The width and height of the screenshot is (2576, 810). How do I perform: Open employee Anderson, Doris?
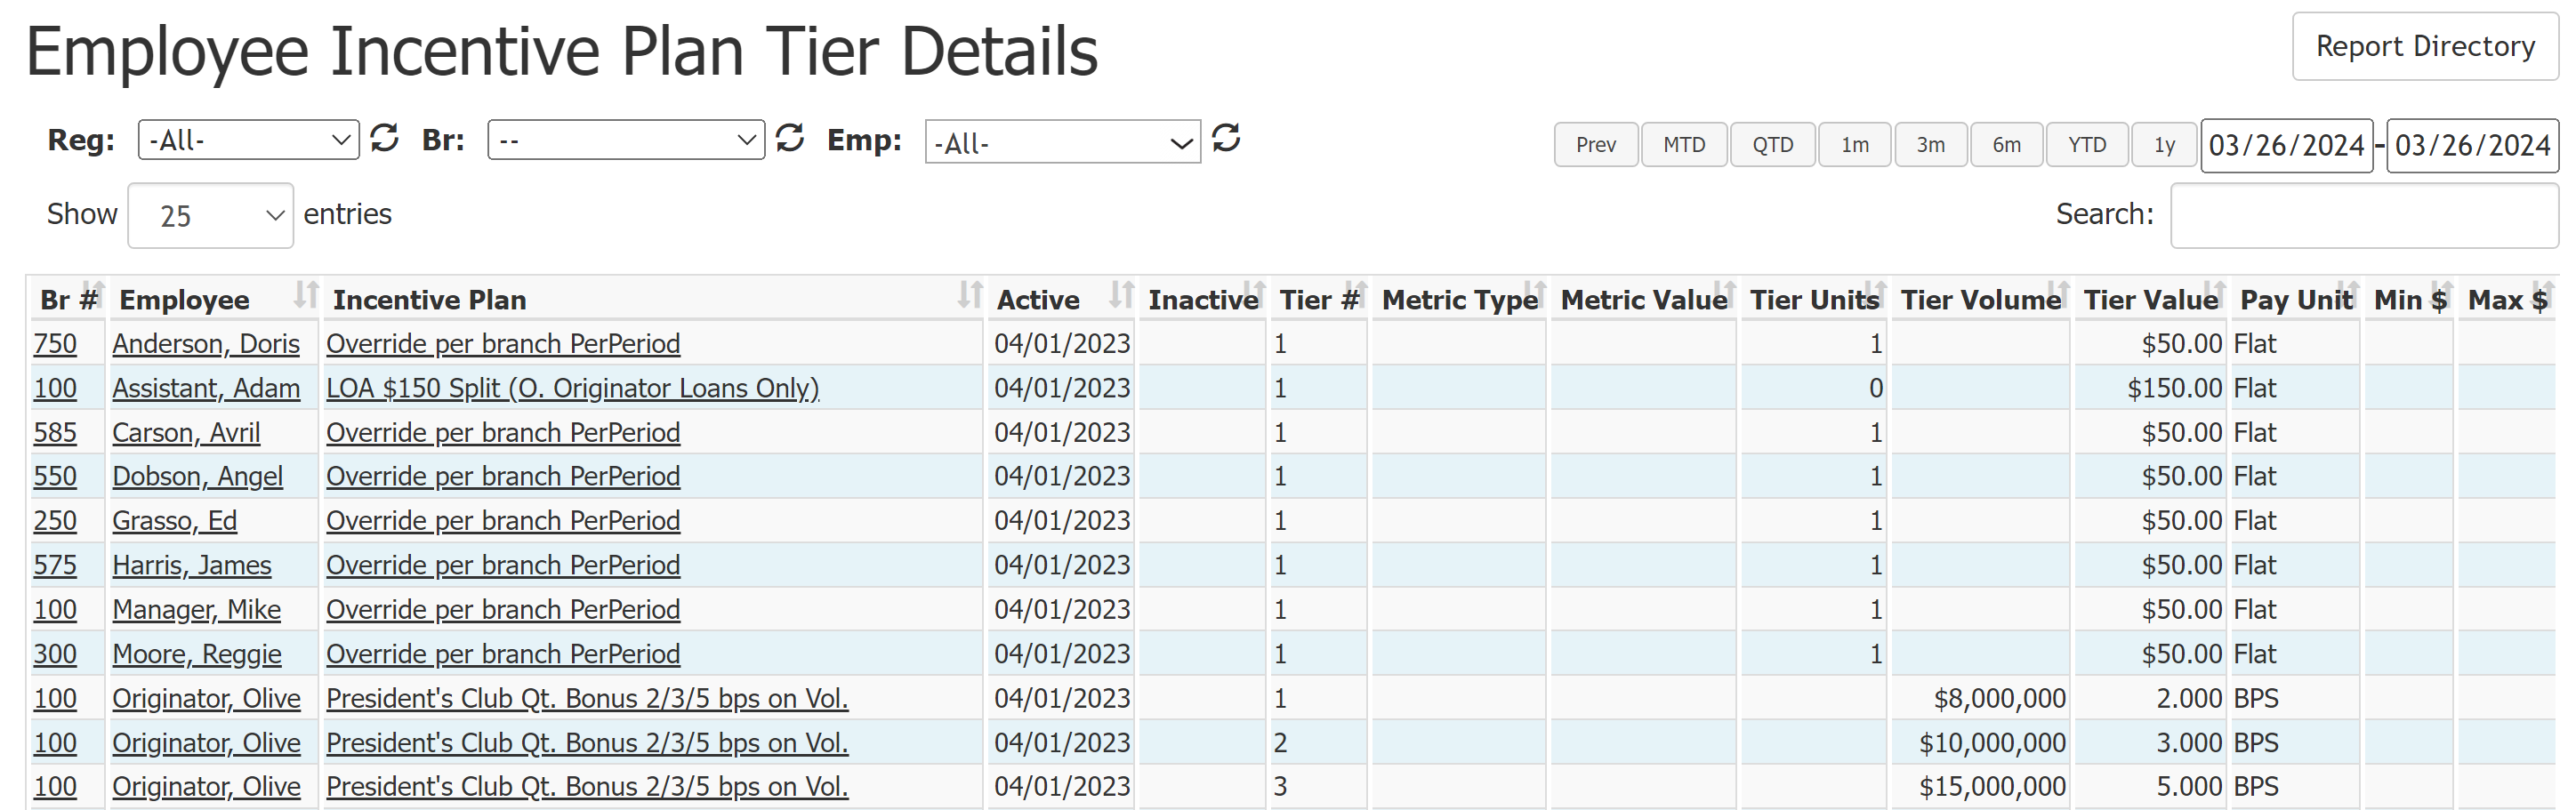[206, 343]
